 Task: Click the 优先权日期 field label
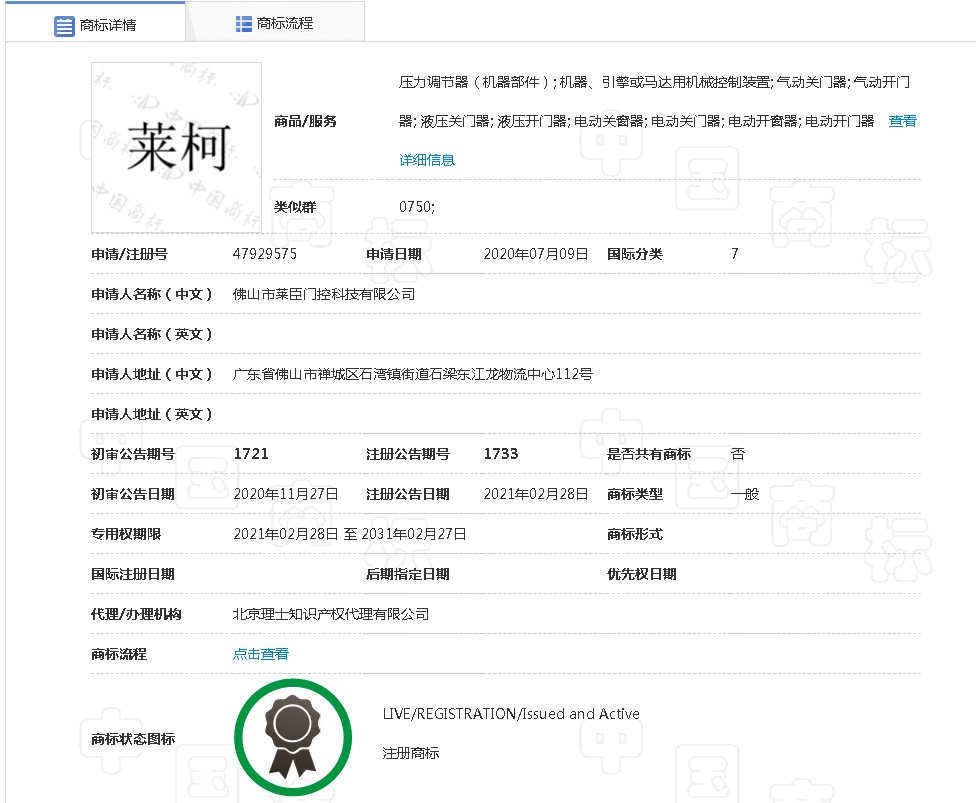pyautogui.click(x=642, y=574)
